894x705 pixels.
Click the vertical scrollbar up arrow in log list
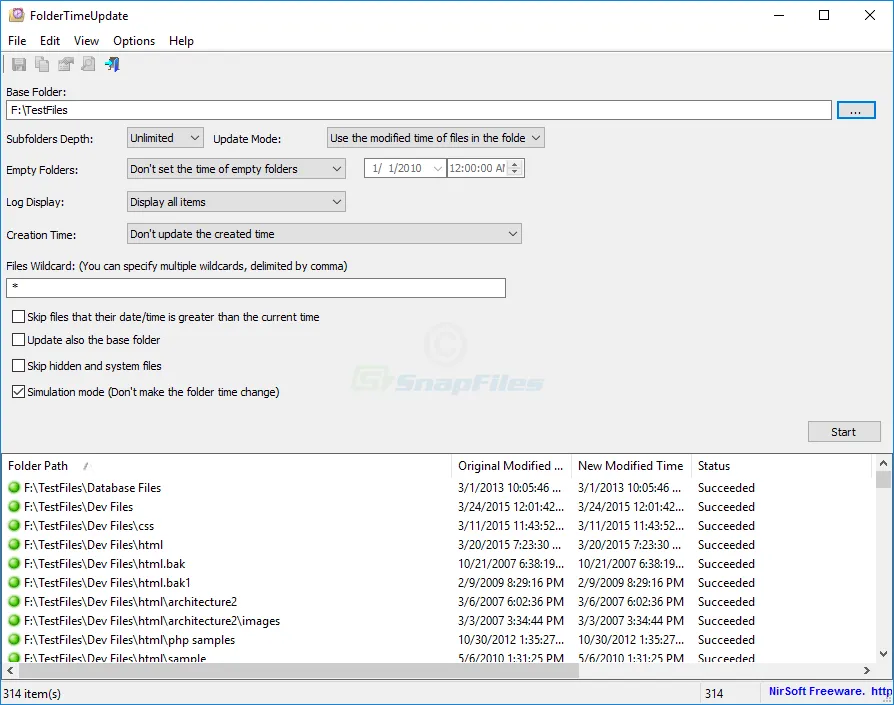point(883,463)
